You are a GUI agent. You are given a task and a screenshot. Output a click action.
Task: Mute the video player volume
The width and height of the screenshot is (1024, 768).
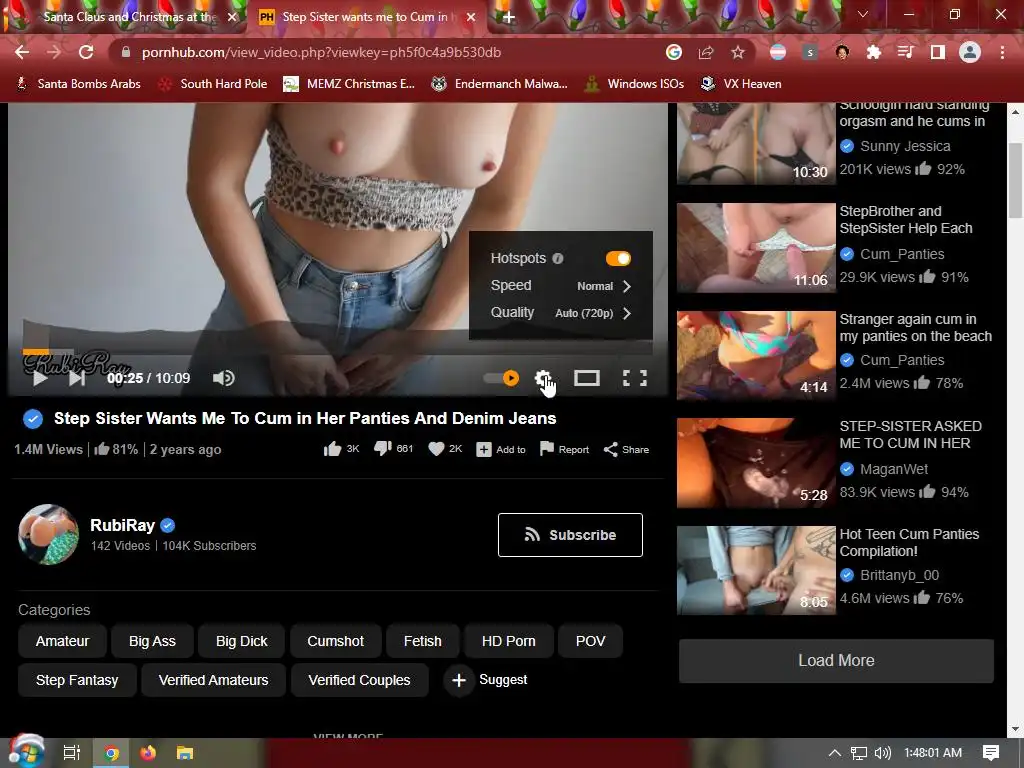point(223,378)
